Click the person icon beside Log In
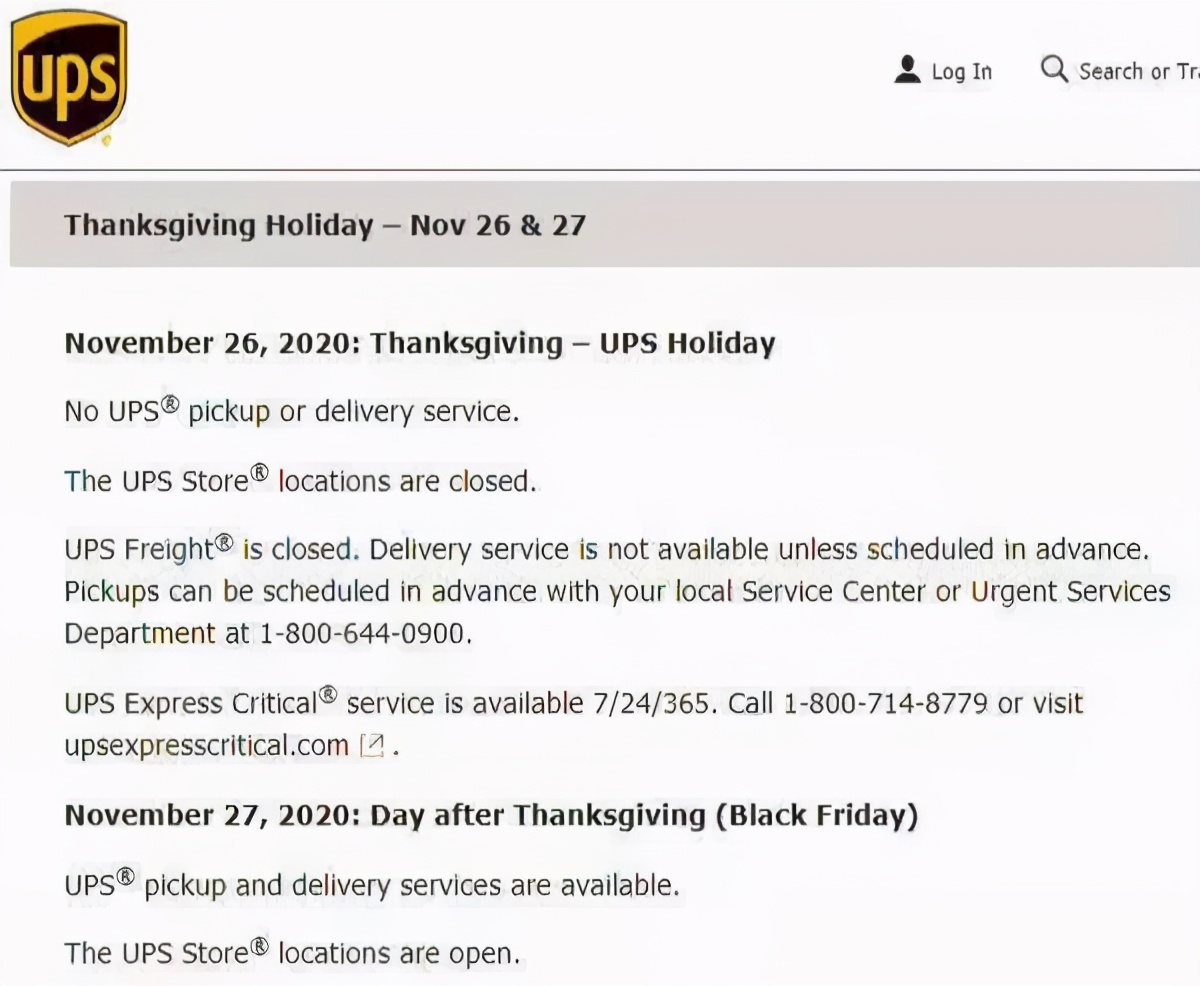The height and width of the screenshot is (986, 1200). click(907, 70)
